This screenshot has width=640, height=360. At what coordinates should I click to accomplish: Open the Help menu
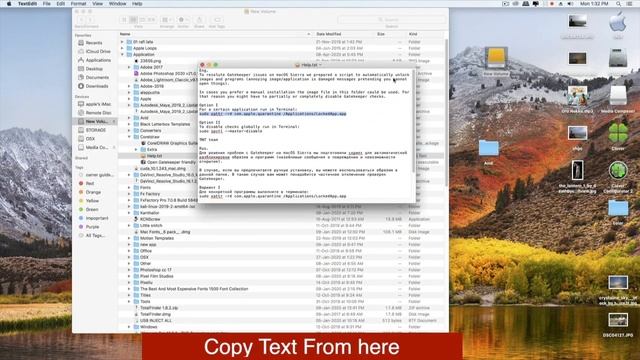tap(137, 4)
